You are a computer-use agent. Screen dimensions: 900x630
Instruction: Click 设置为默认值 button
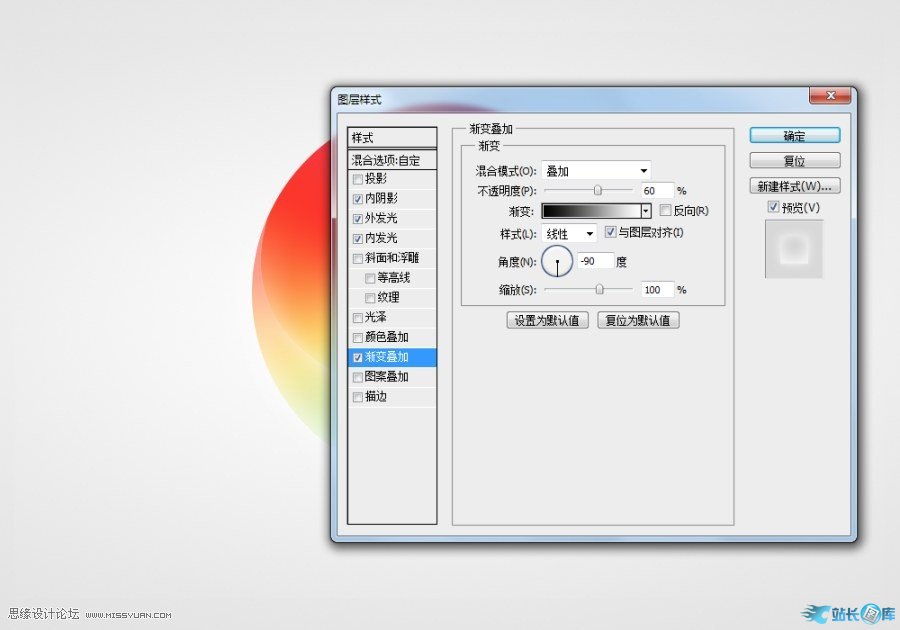547,321
